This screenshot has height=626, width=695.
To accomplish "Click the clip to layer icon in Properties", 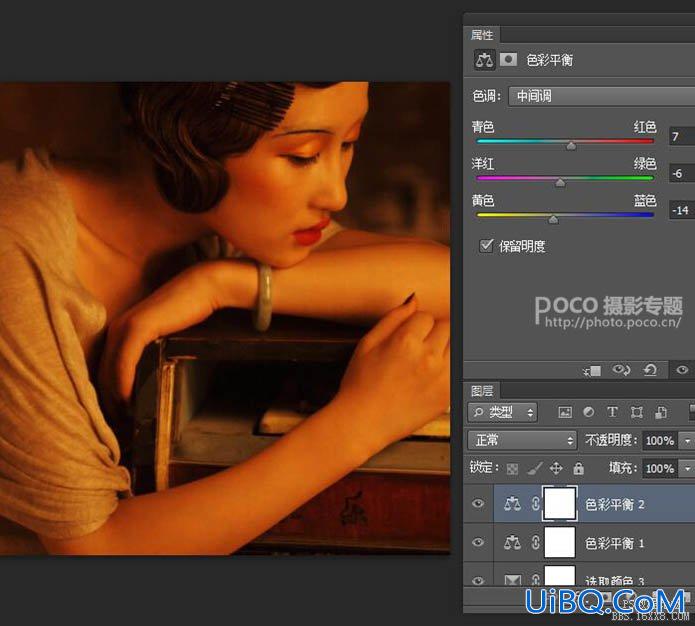I will click(592, 370).
